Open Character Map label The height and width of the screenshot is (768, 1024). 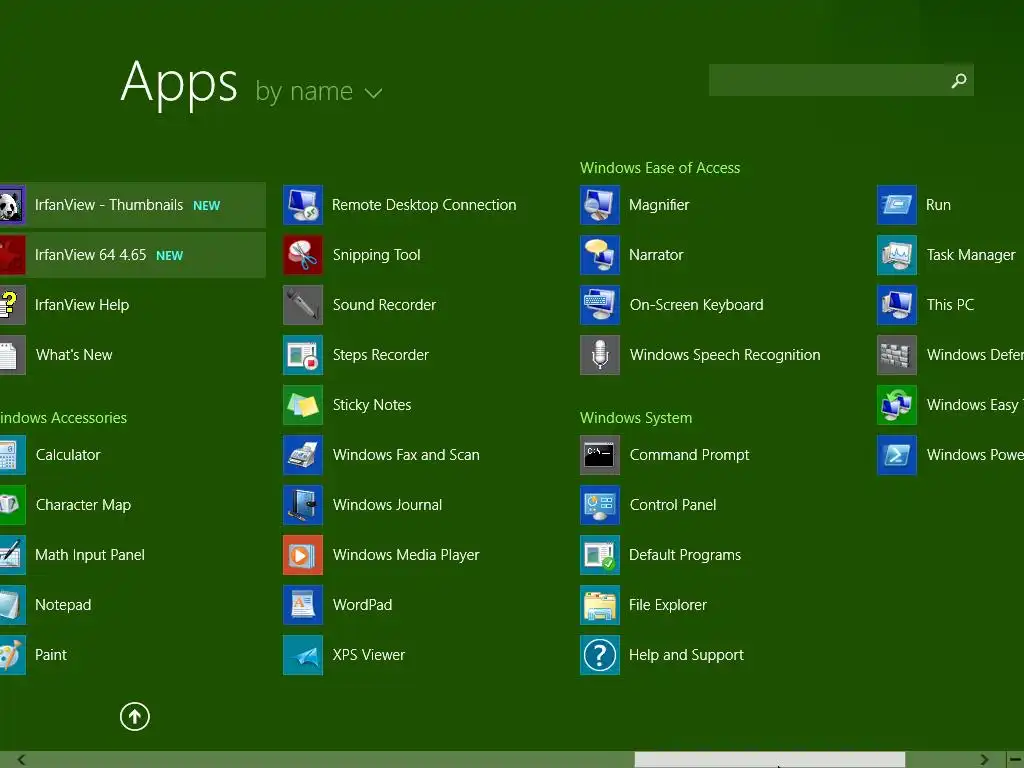coord(83,505)
